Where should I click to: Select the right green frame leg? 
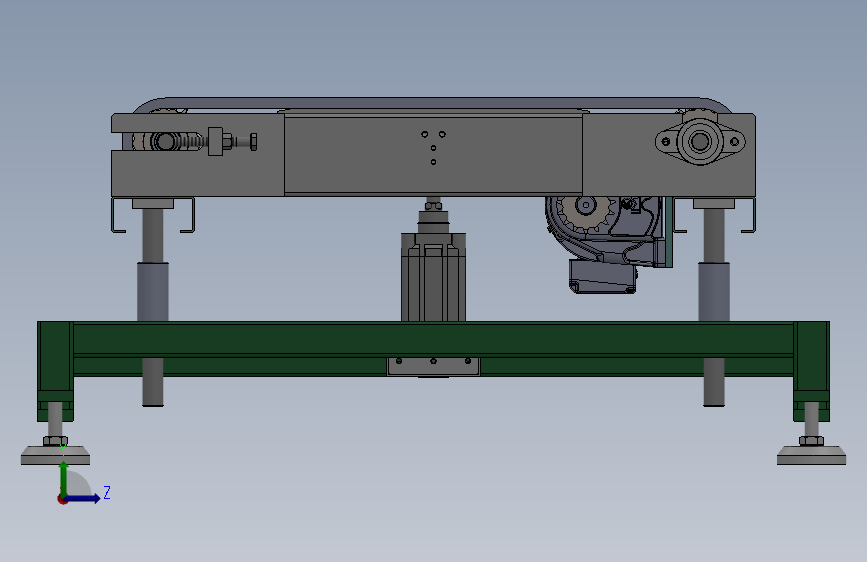[x=811, y=371]
